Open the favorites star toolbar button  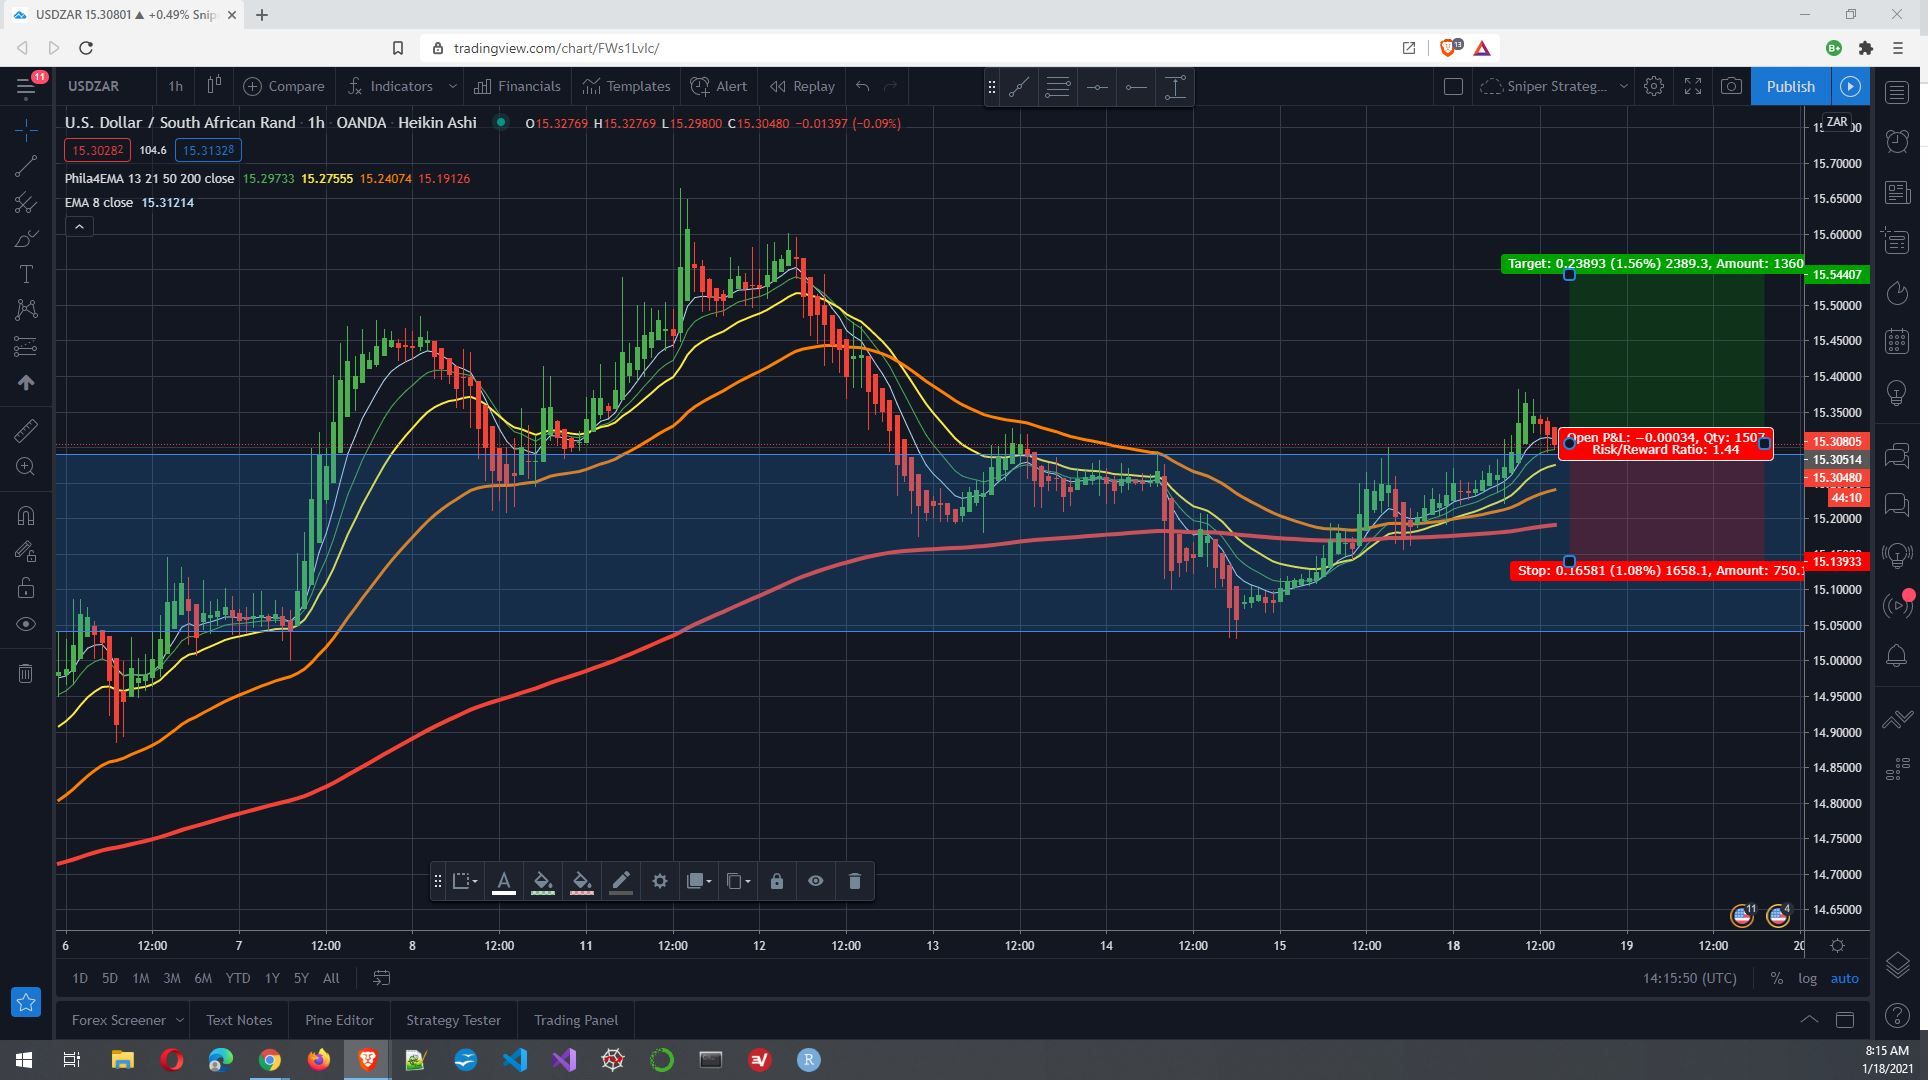click(x=26, y=1002)
